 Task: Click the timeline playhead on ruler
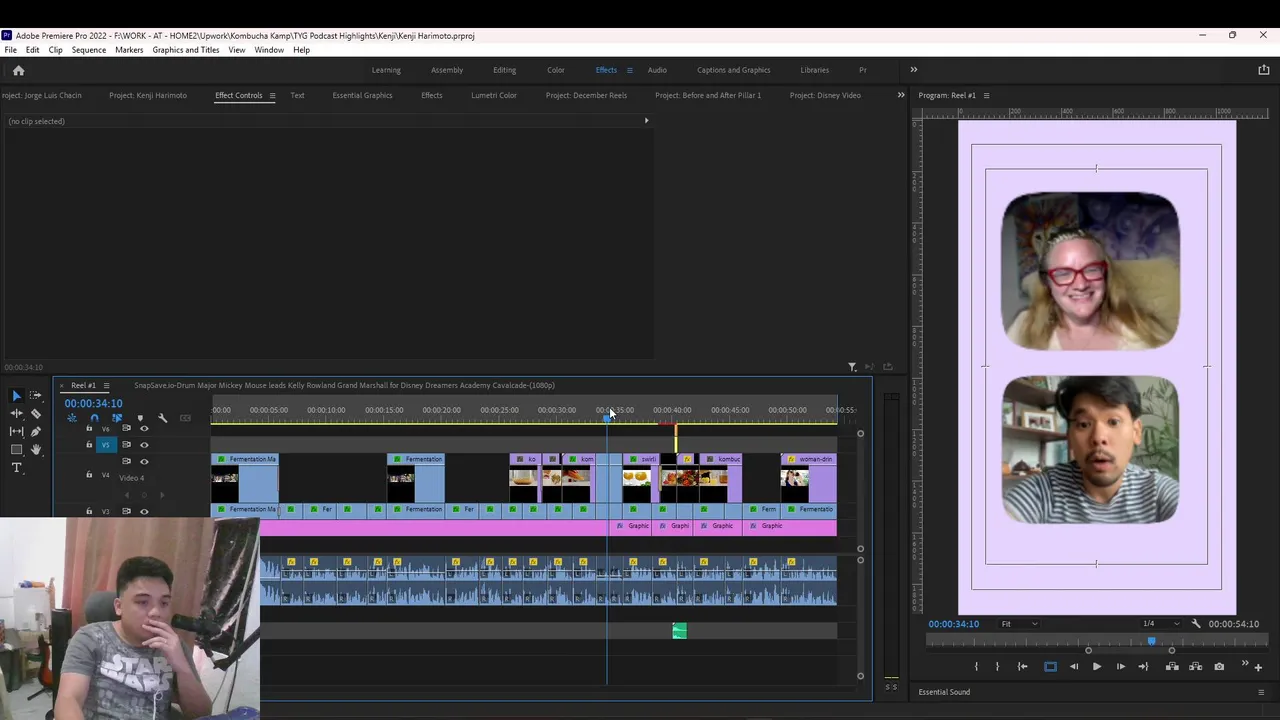[x=607, y=417]
